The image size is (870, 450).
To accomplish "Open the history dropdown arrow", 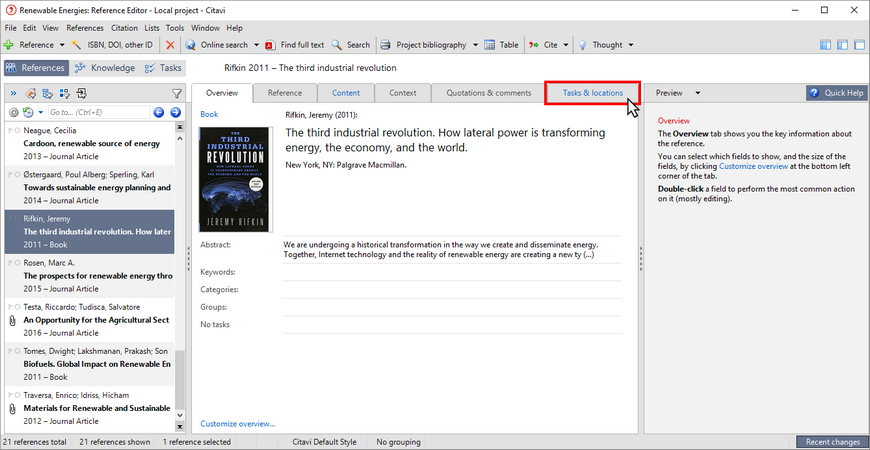I will click(41, 113).
